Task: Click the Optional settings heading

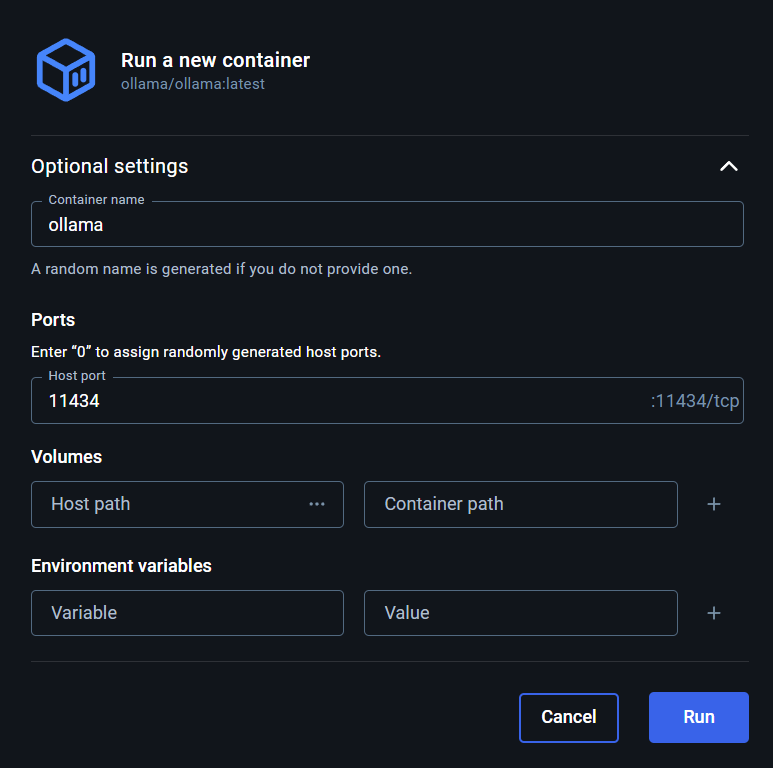Action: (x=109, y=166)
